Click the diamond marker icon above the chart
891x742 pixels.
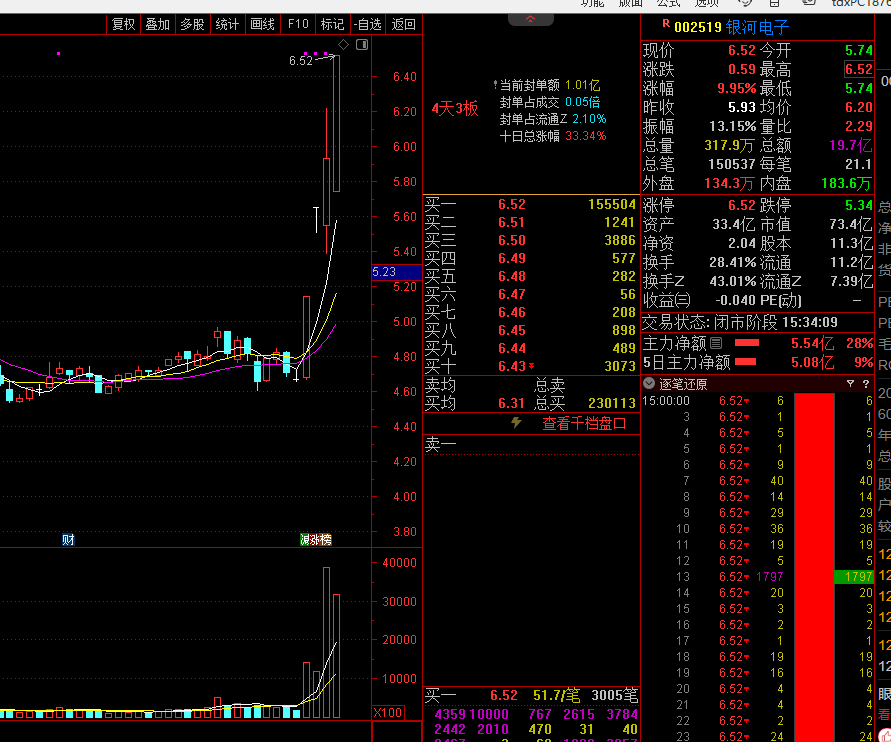click(344, 45)
